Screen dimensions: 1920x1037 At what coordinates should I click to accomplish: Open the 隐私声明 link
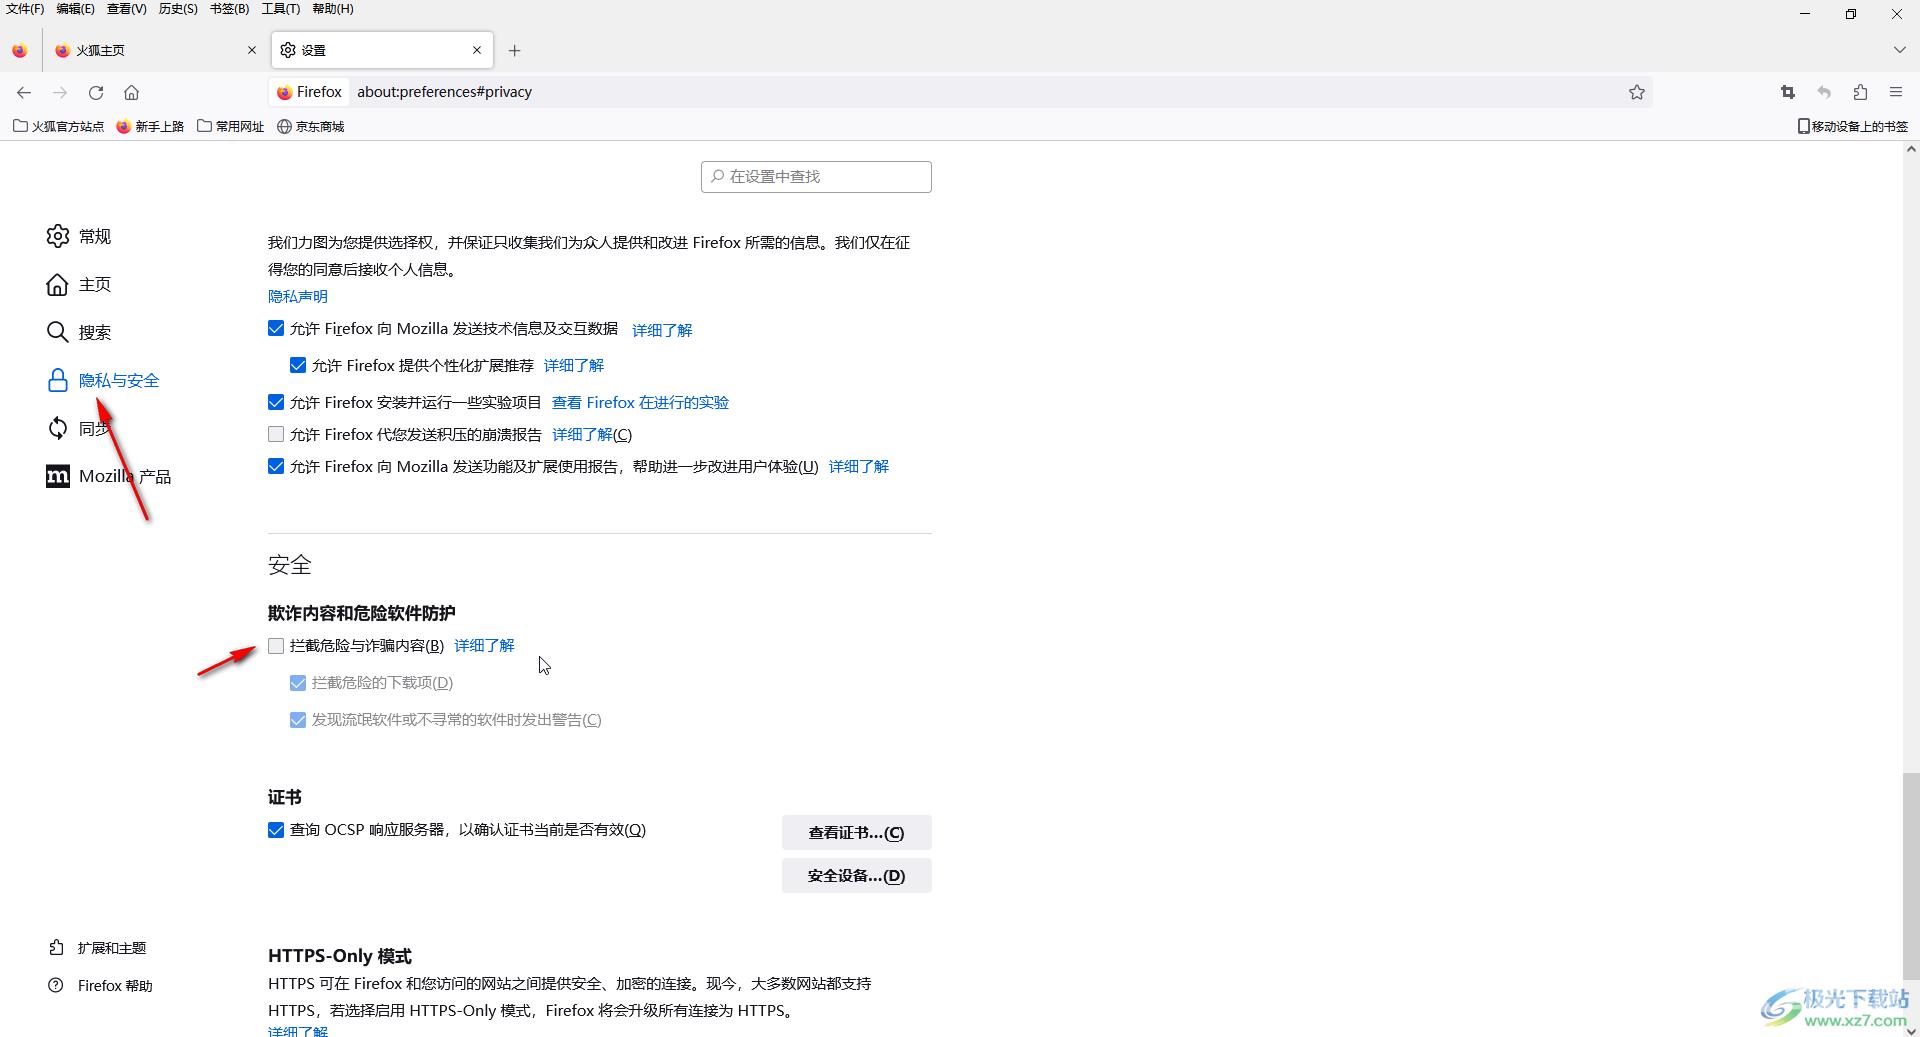click(x=298, y=296)
